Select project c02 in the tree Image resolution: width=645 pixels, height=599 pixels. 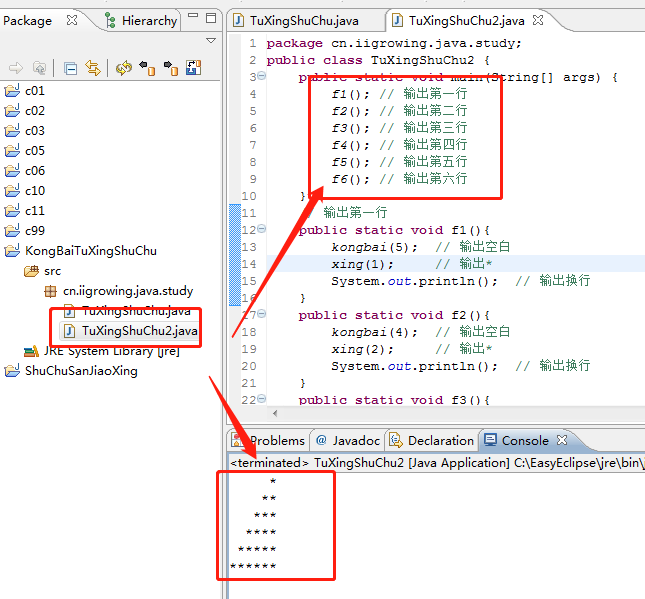point(25,111)
